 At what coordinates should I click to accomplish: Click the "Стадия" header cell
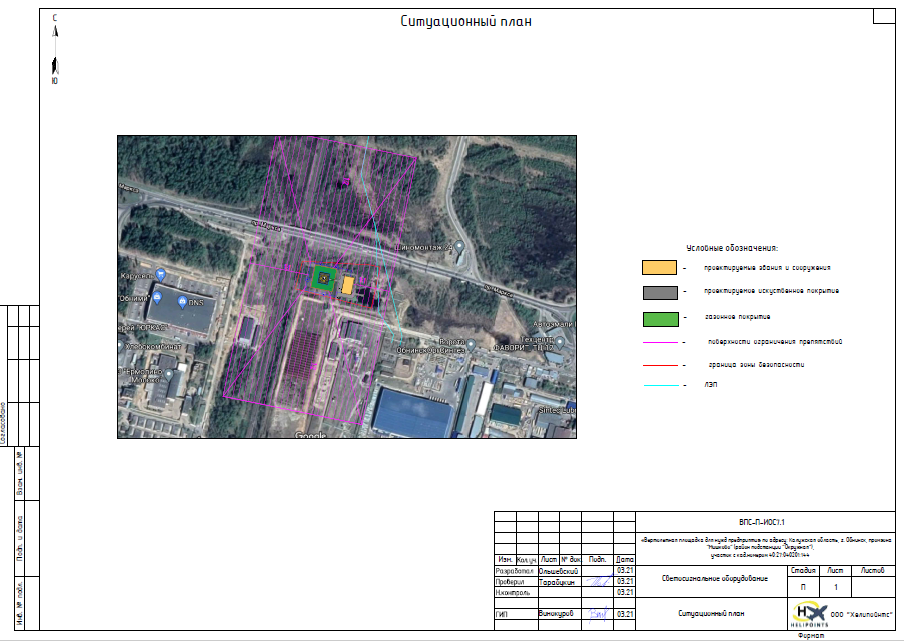coord(803,571)
